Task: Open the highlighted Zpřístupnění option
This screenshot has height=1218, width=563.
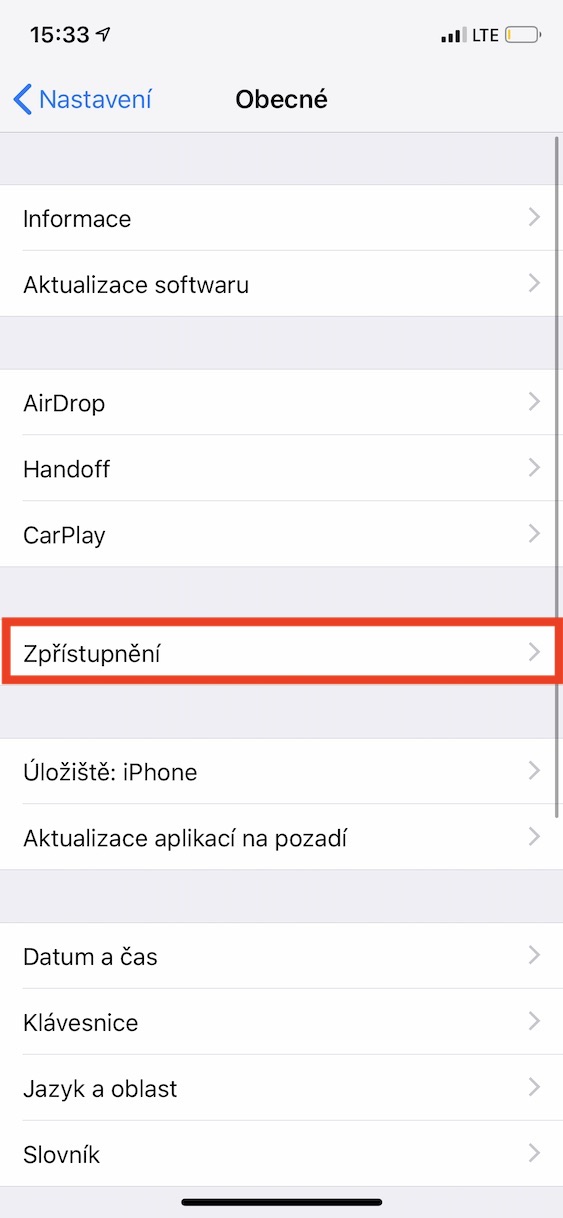Action: [281, 652]
